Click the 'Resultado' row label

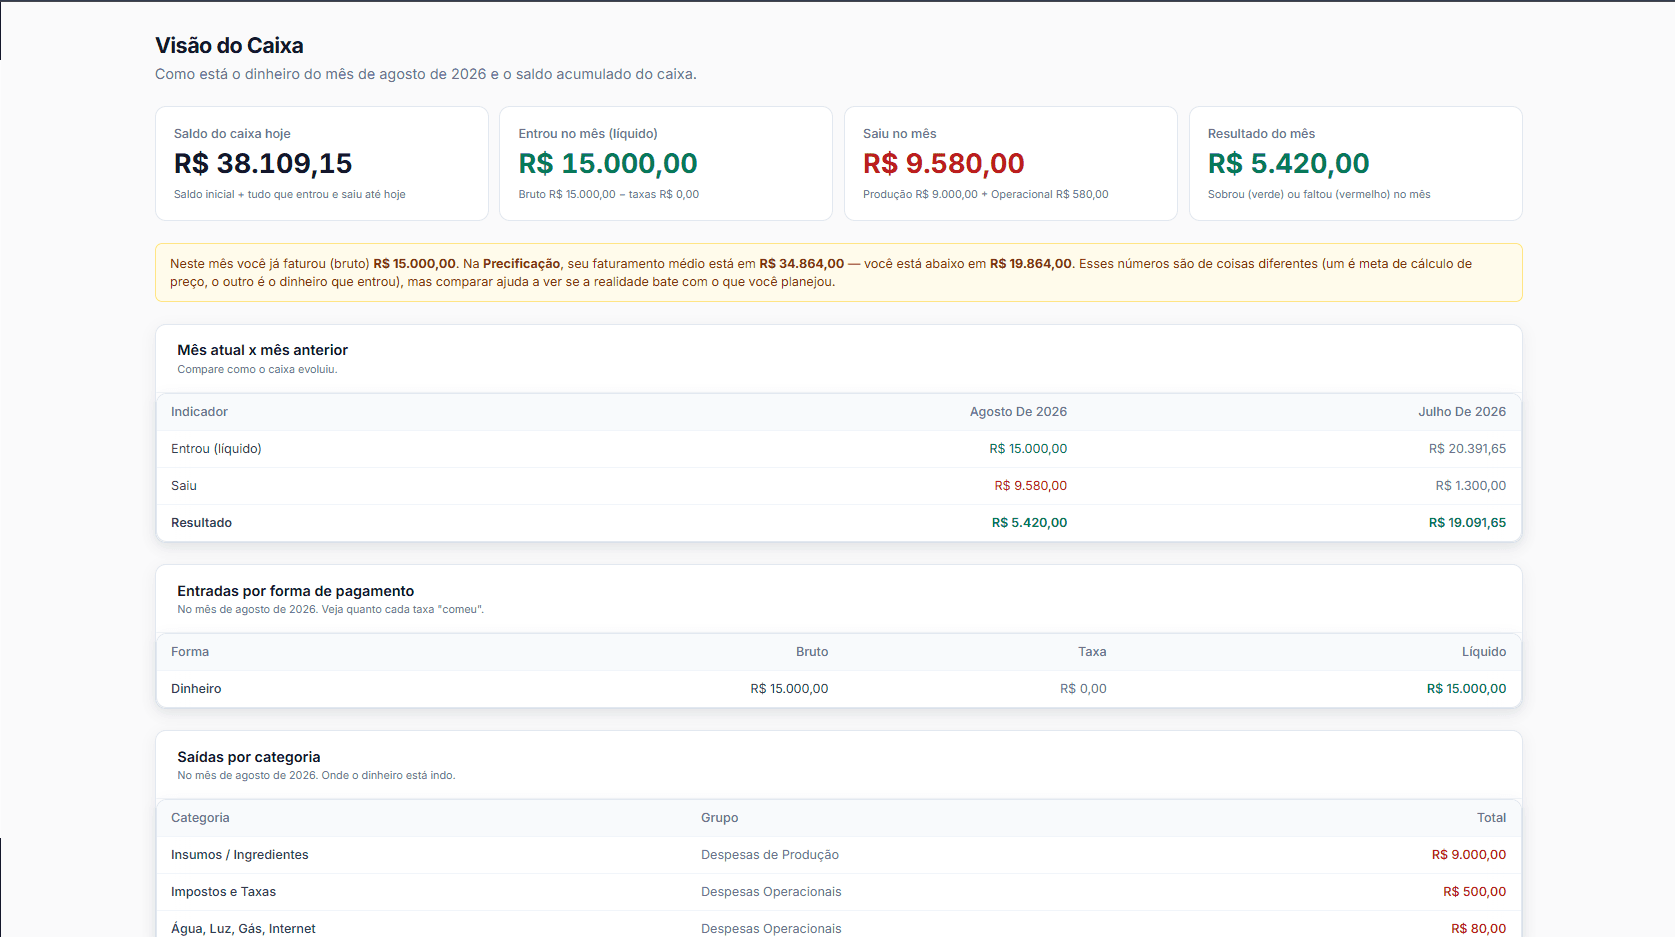point(201,523)
